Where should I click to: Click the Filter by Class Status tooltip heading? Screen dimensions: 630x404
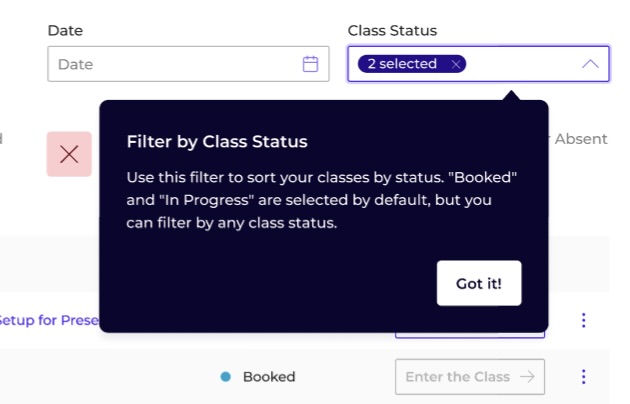tap(217, 141)
